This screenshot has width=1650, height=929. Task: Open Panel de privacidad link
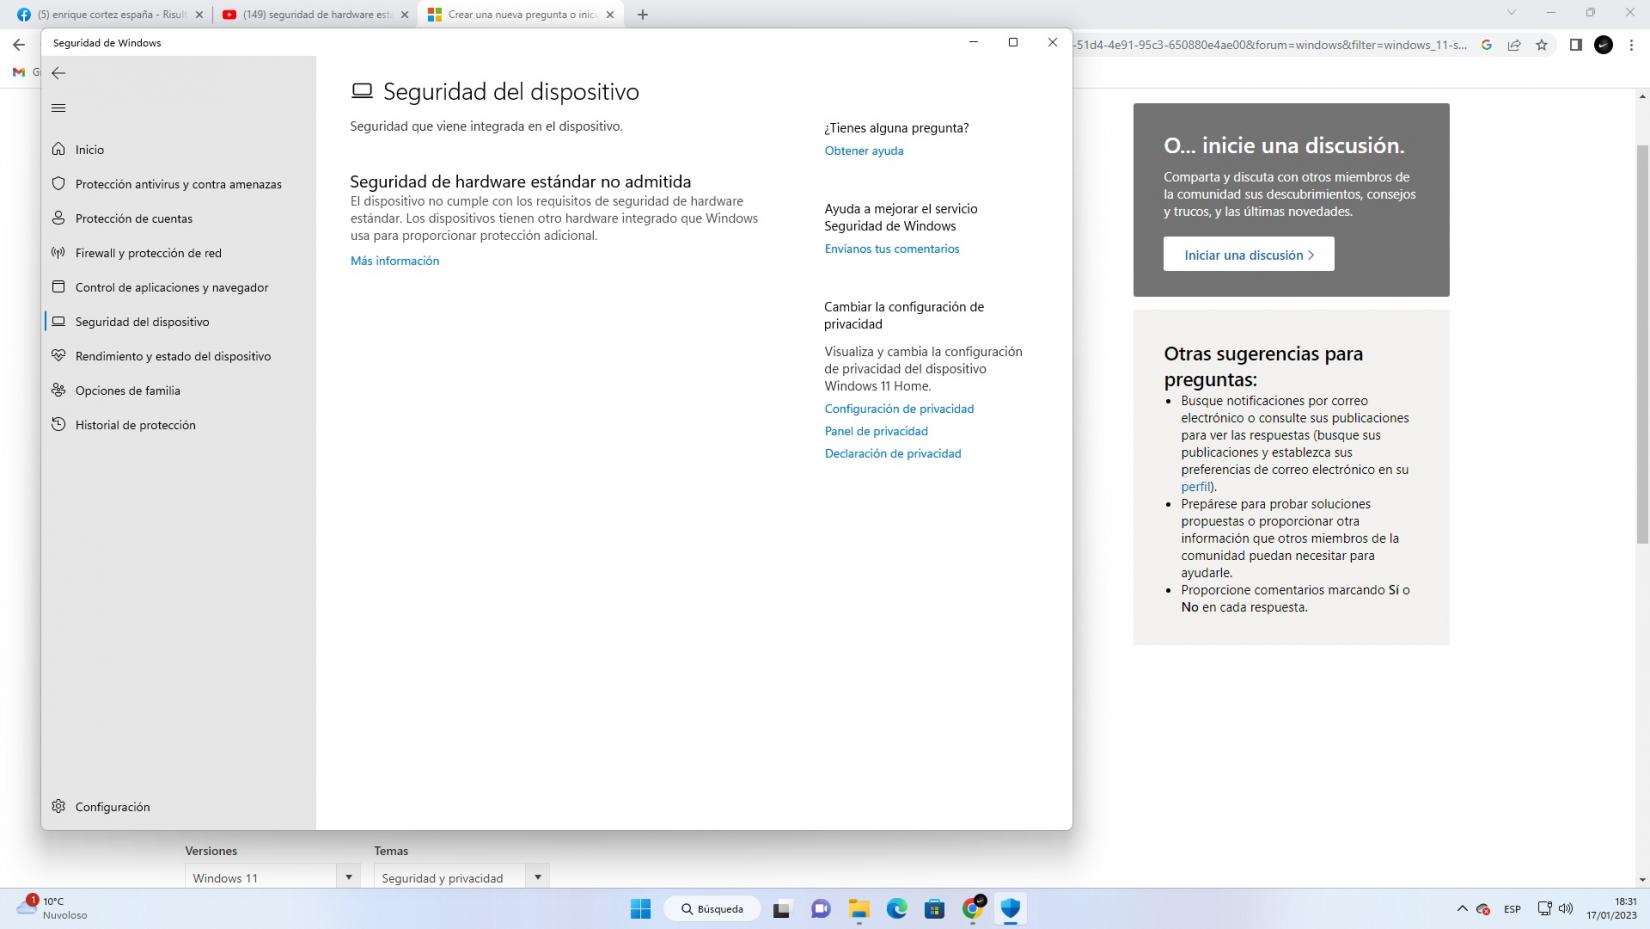point(876,431)
